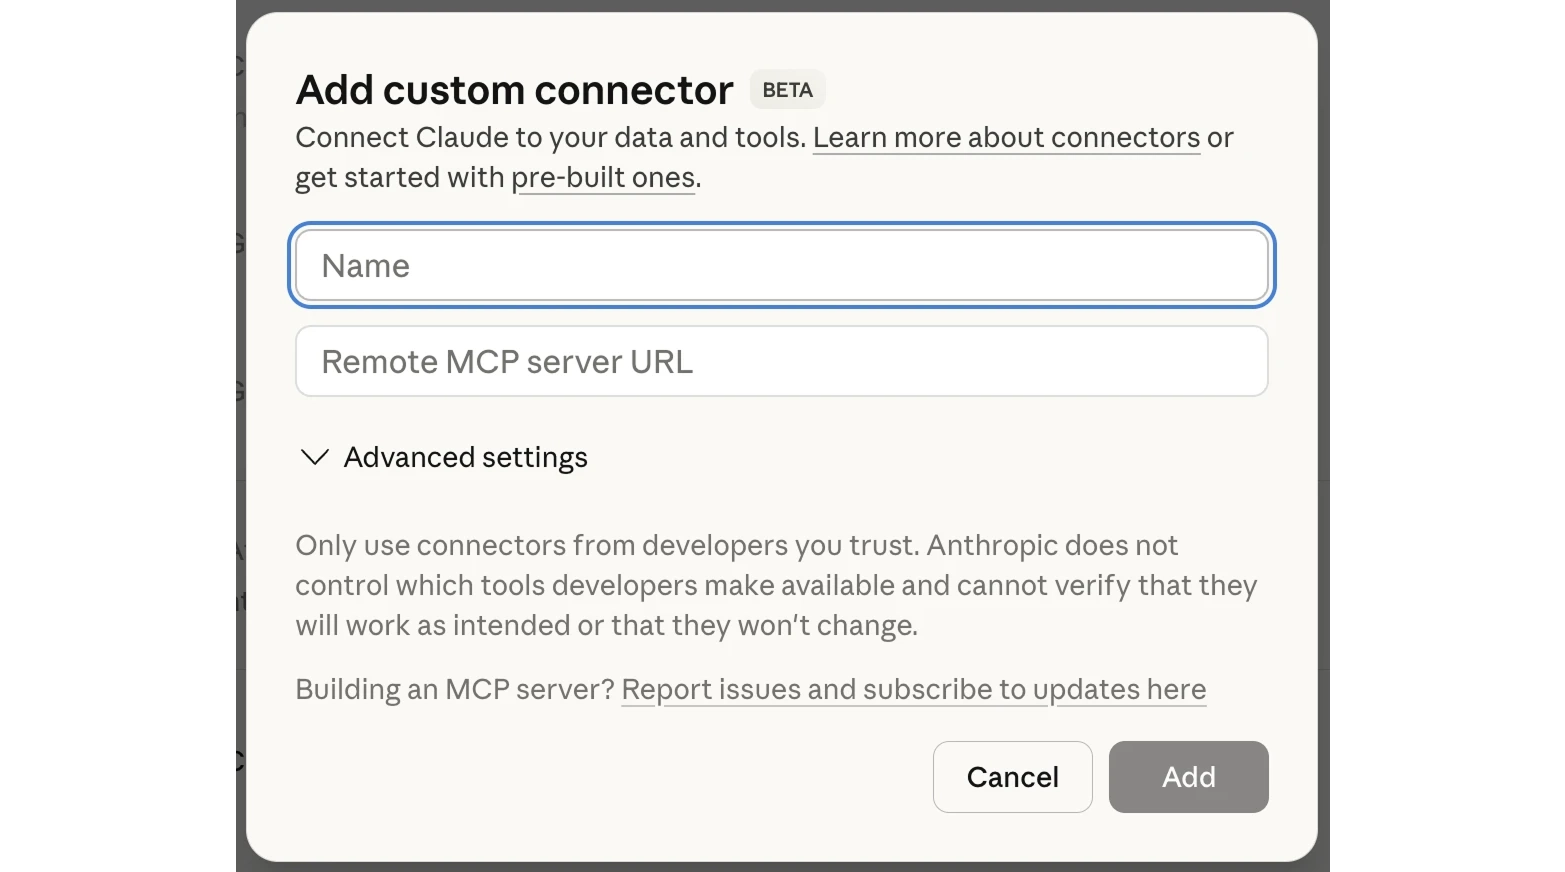Activate the Remote MCP server URL input
Image resolution: width=1565 pixels, height=872 pixels.
tap(781, 361)
